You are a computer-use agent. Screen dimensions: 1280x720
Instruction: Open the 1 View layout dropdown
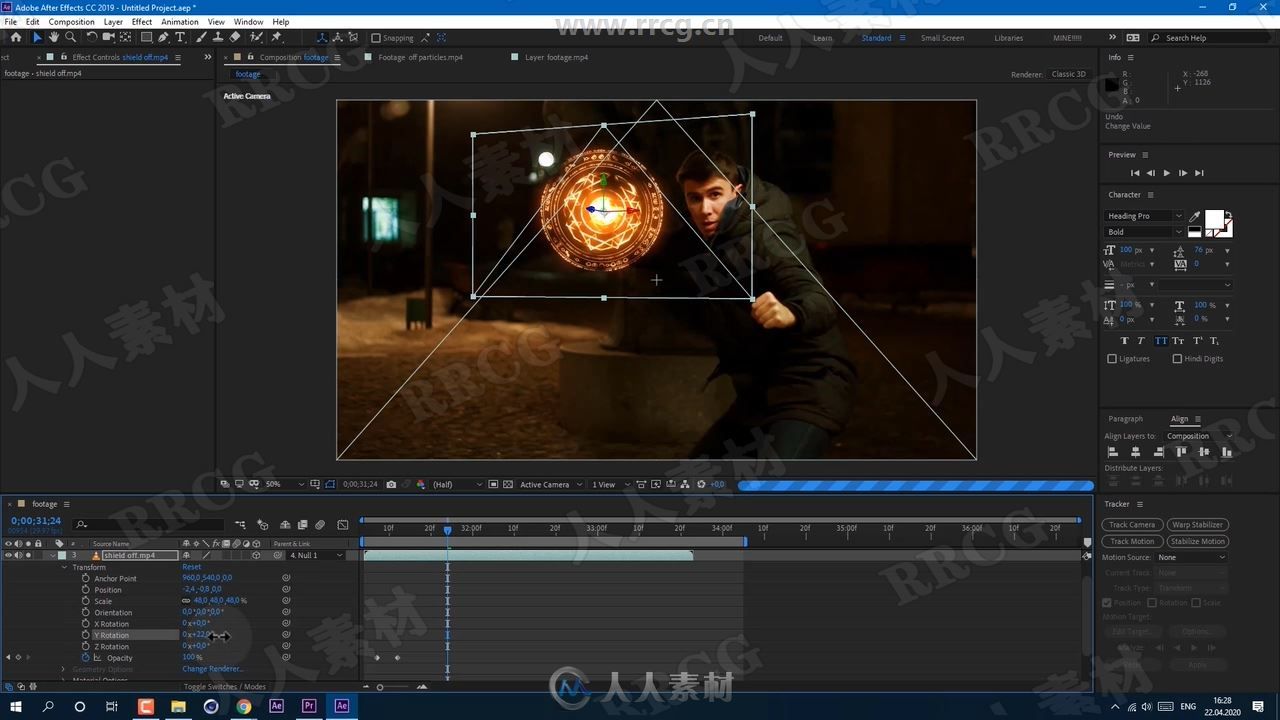pos(611,484)
